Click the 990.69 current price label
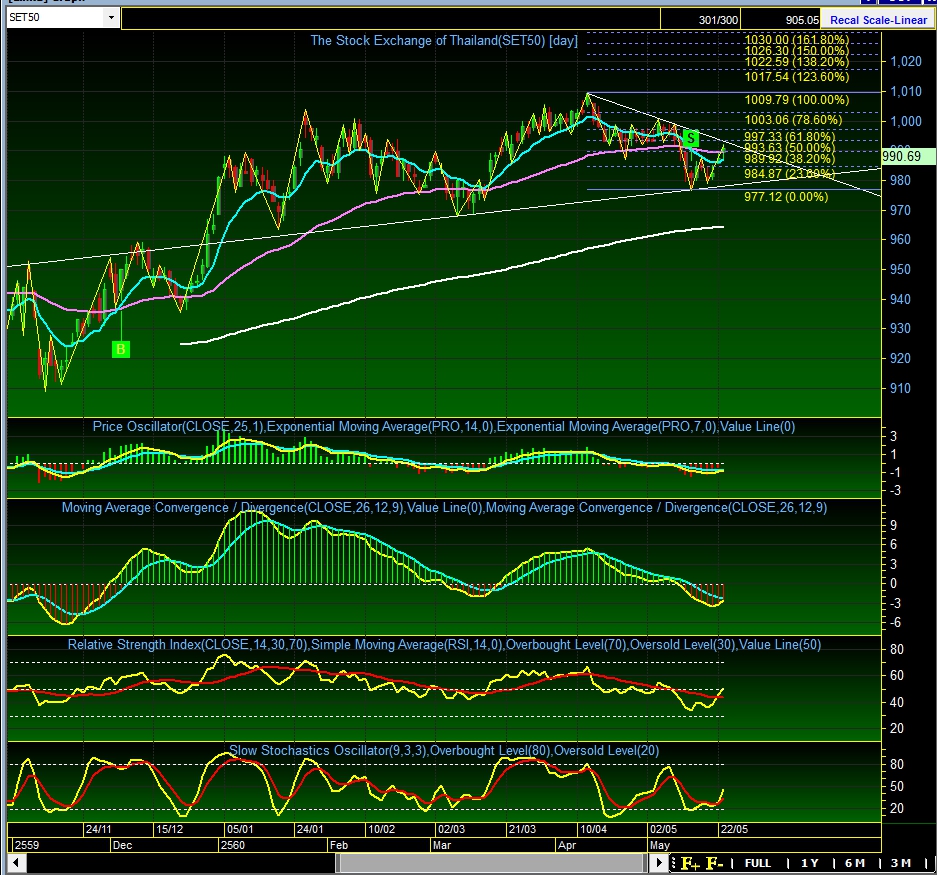This screenshot has width=937, height=875. coord(908,156)
